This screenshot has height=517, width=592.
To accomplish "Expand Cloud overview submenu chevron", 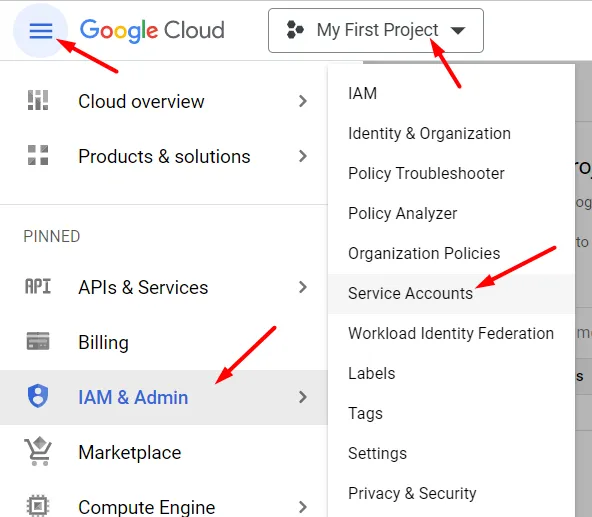I will click(x=302, y=101).
